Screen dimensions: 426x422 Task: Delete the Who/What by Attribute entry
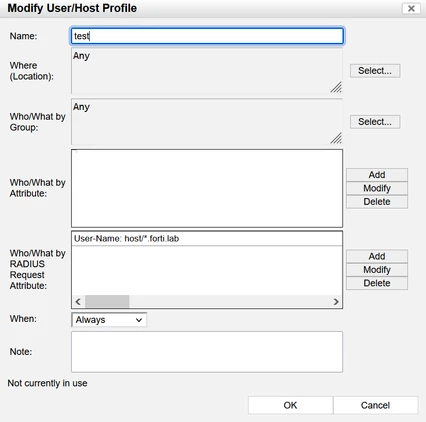377,202
